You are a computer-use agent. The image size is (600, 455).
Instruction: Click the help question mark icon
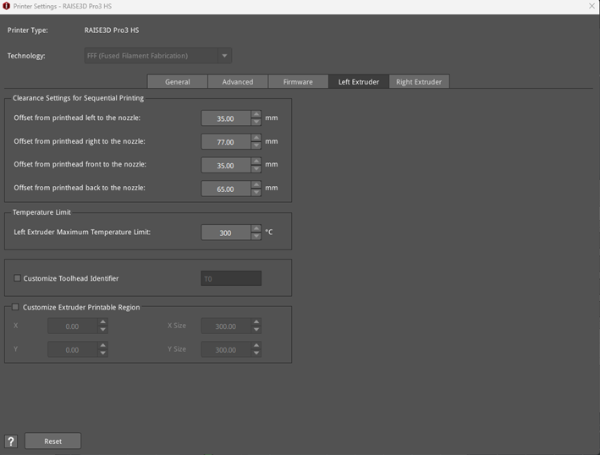click(12, 440)
